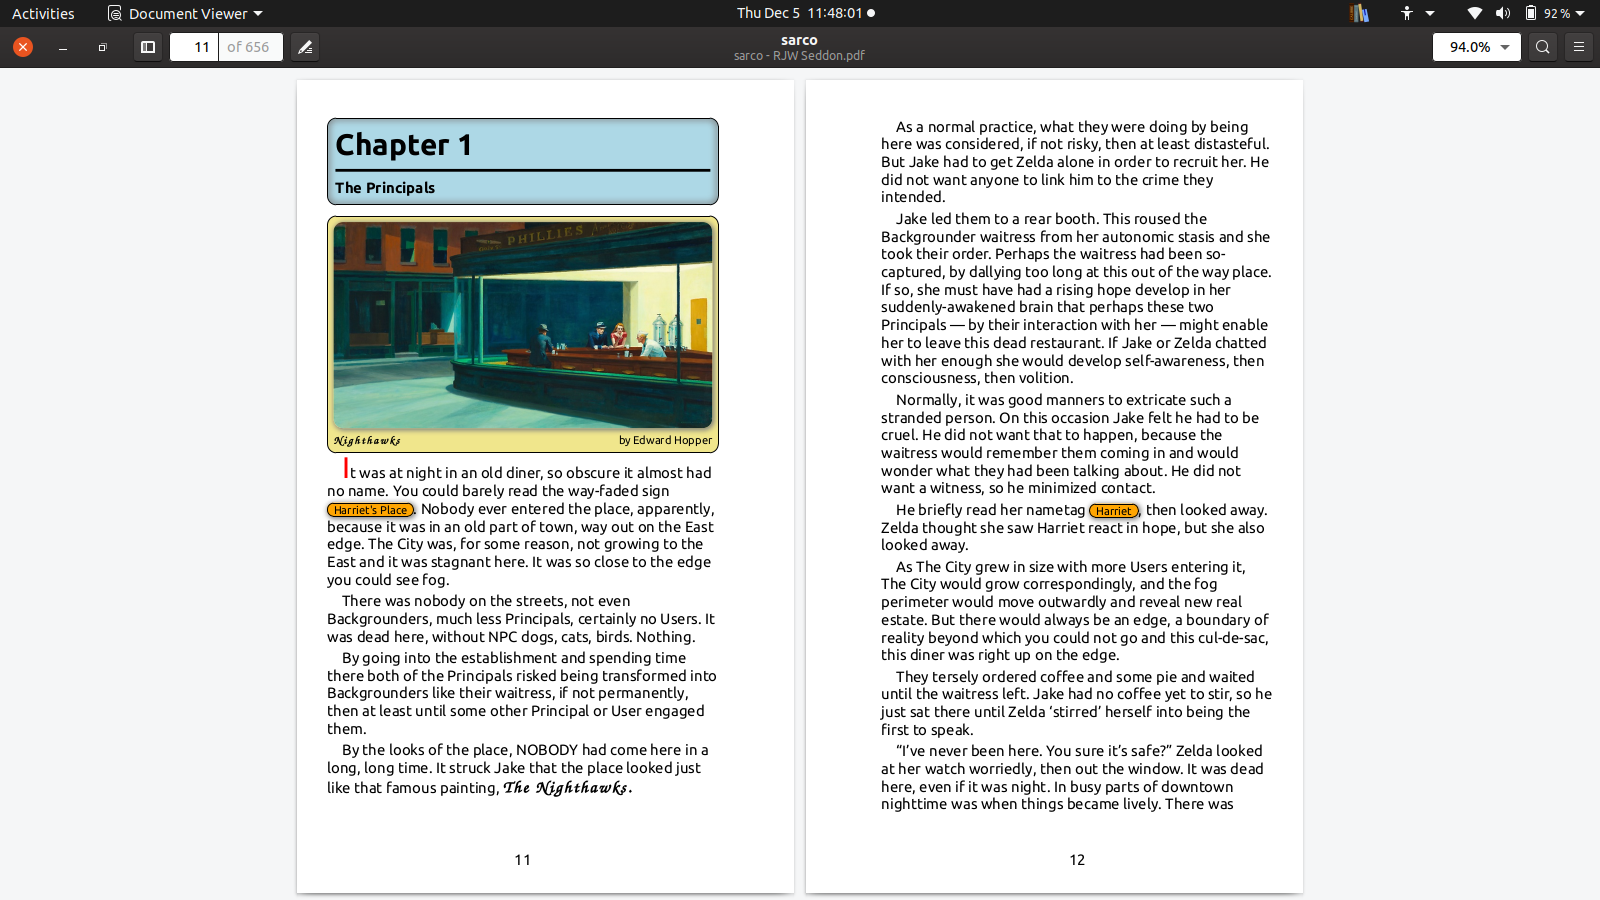Restore the Document Viewer window size
The image size is (1600, 900).
102,47
